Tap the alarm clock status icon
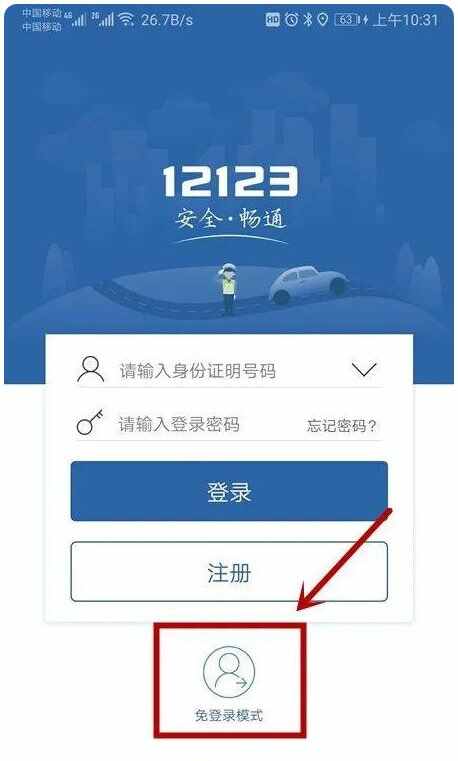 (x=291, y=19)
